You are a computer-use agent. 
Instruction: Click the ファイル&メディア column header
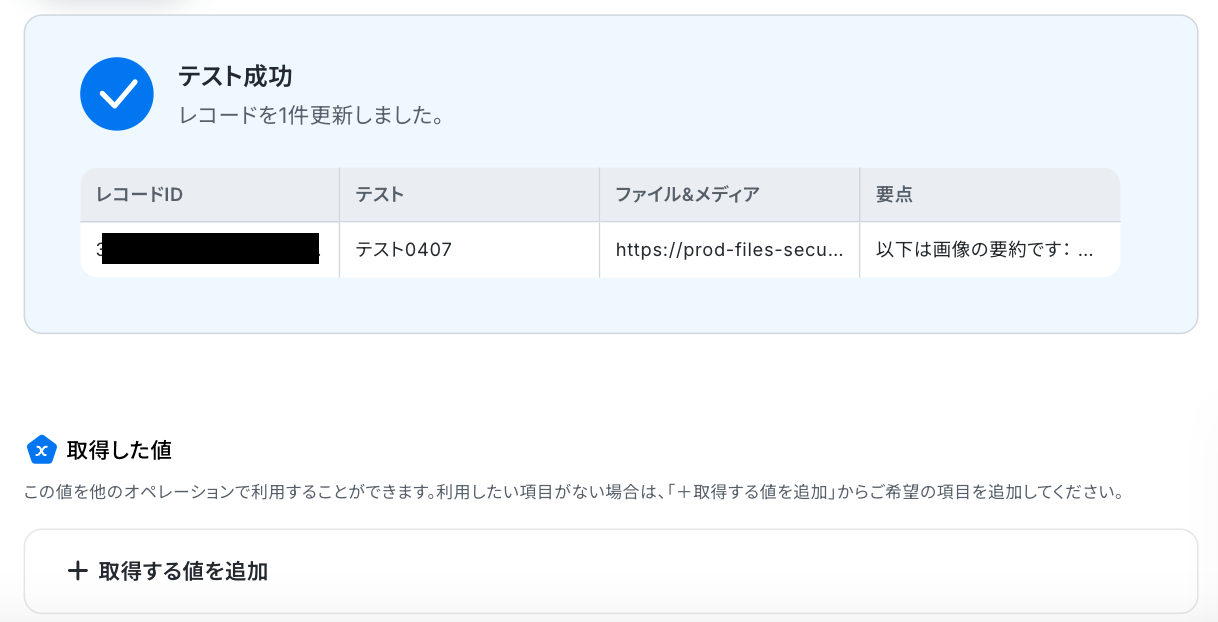tap(687, 195)
